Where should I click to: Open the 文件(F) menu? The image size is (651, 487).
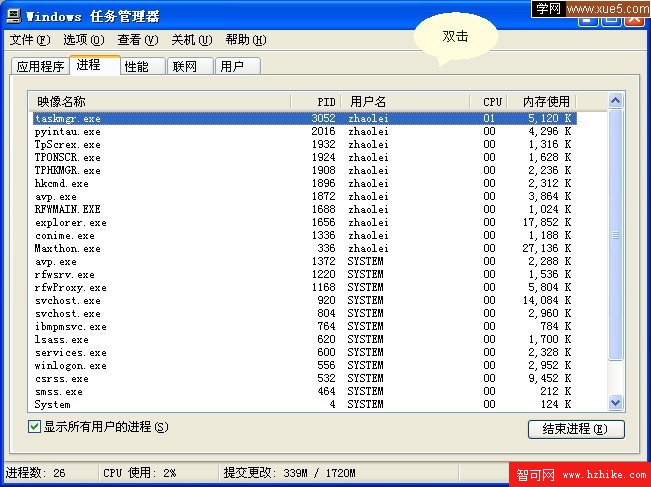pos(30,40)
